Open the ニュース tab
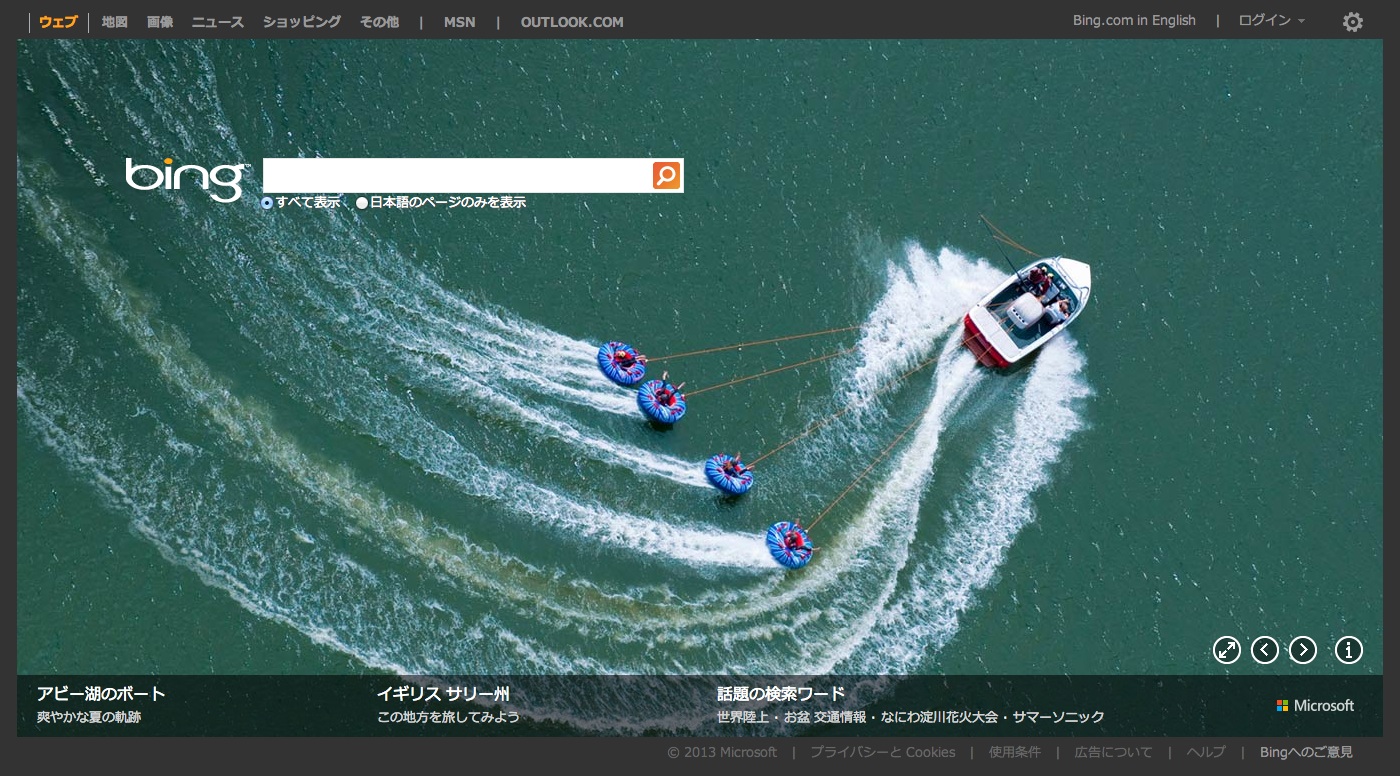This screenshot has height=776, width=1400. pyautogui.click(x=217, y=22)
